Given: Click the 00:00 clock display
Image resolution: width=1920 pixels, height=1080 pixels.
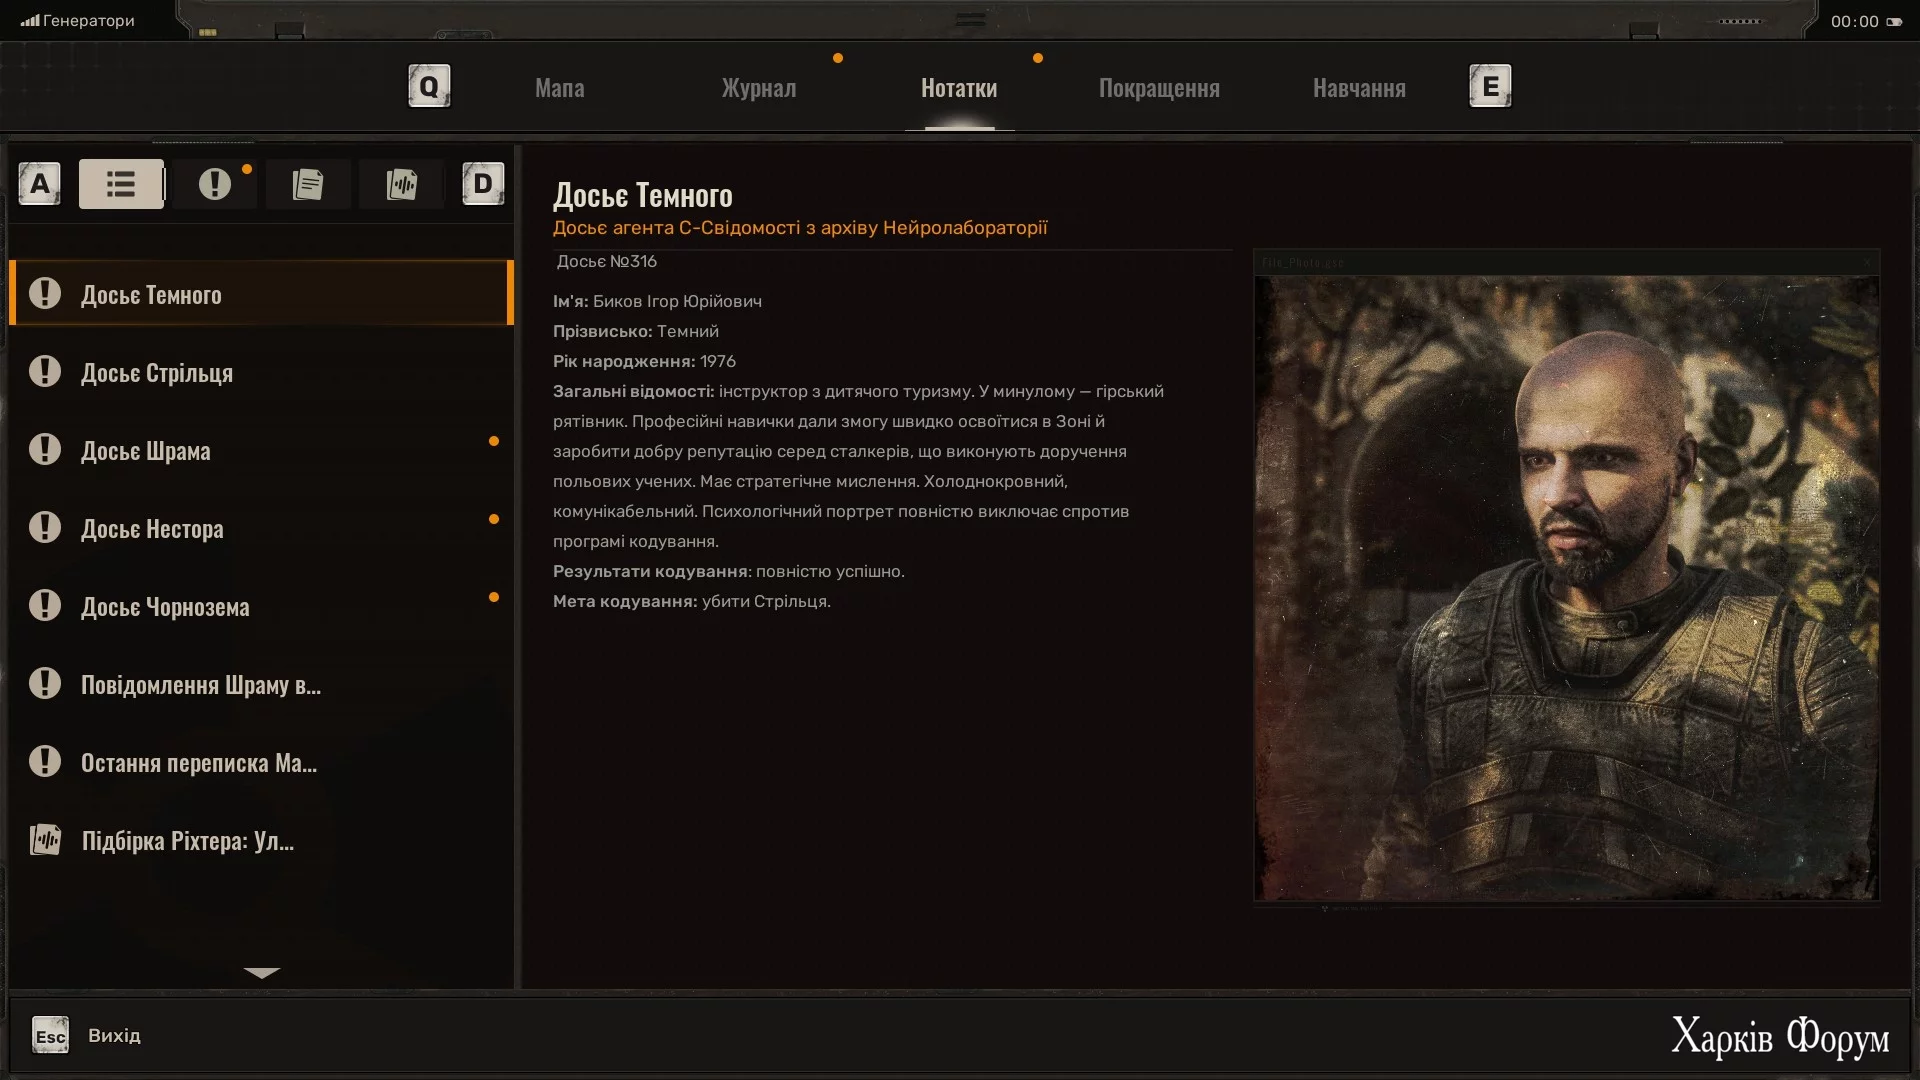Looking at the screenshot, I should click(x=1854, y=21).
